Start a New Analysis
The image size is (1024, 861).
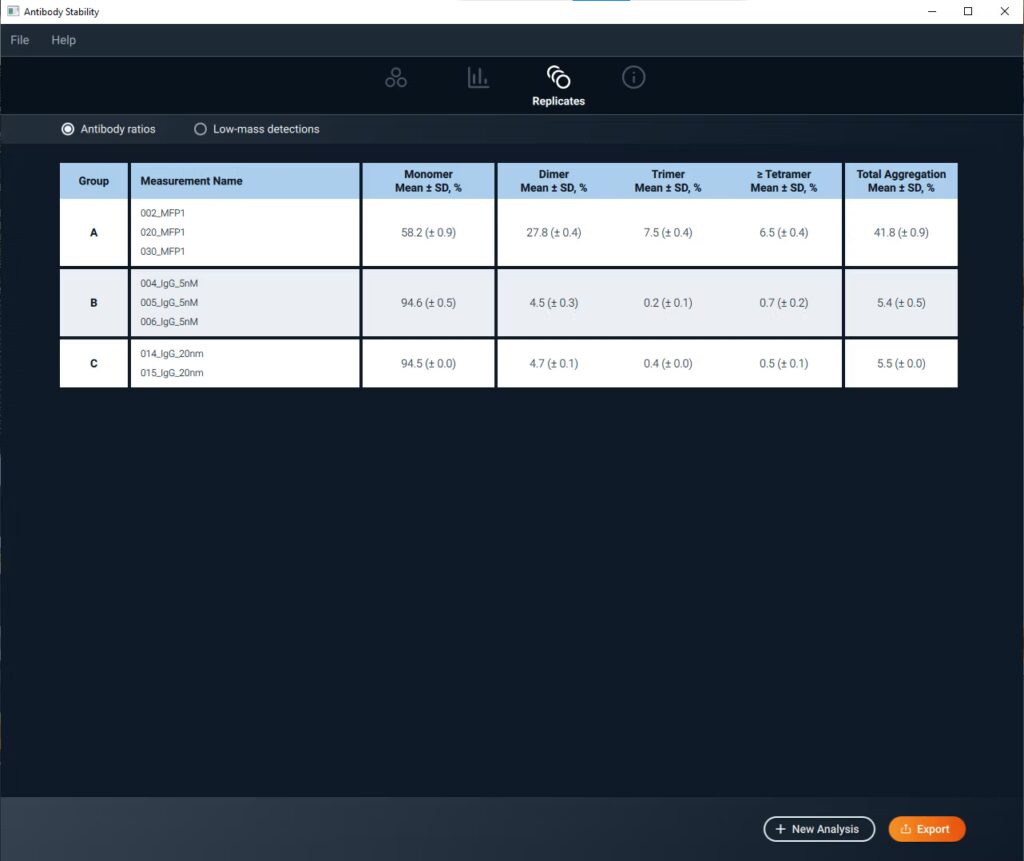pyautogui.click(x=818, y=829)
